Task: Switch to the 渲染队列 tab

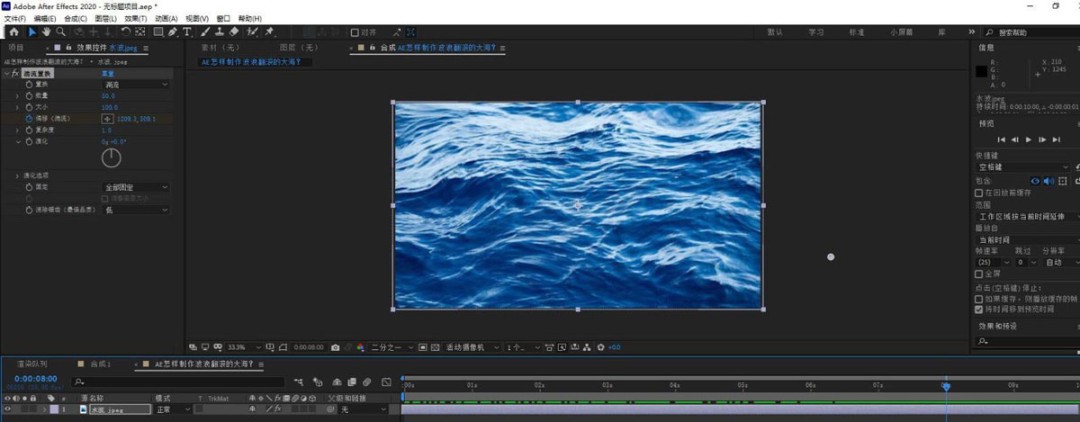Action: (x=30, y=364)
